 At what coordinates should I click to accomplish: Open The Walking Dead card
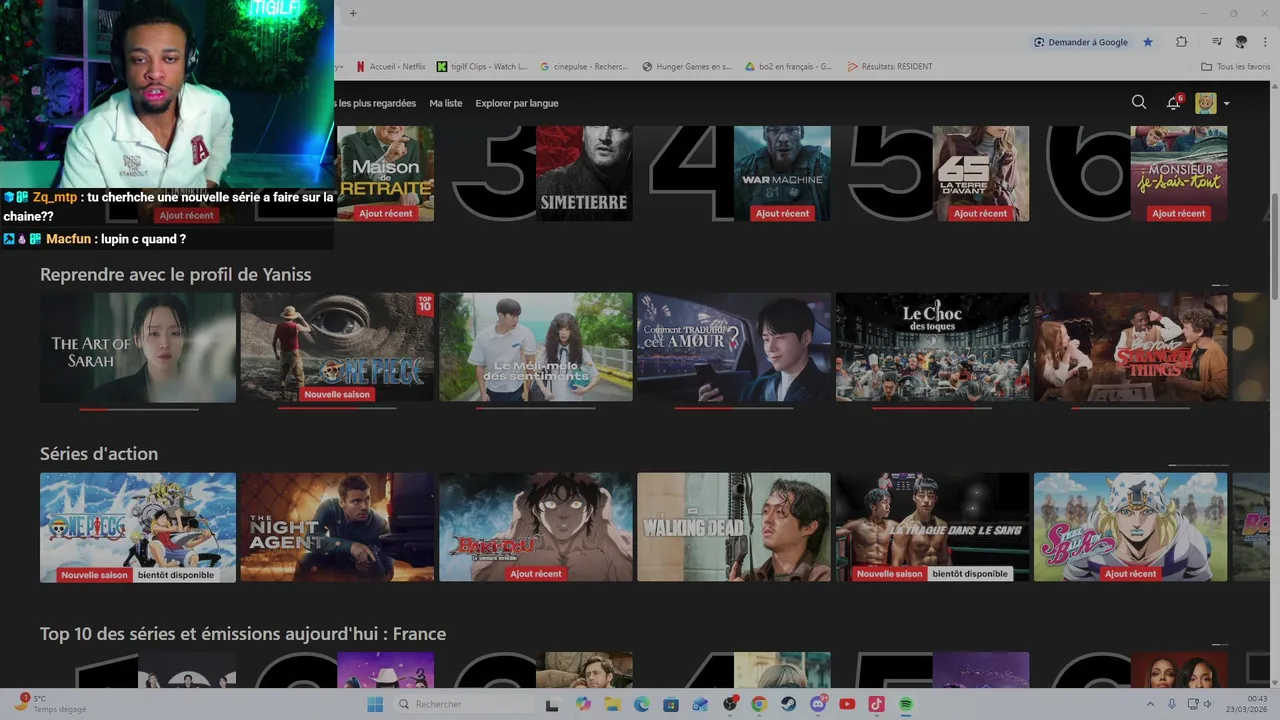tap(734, 527)
